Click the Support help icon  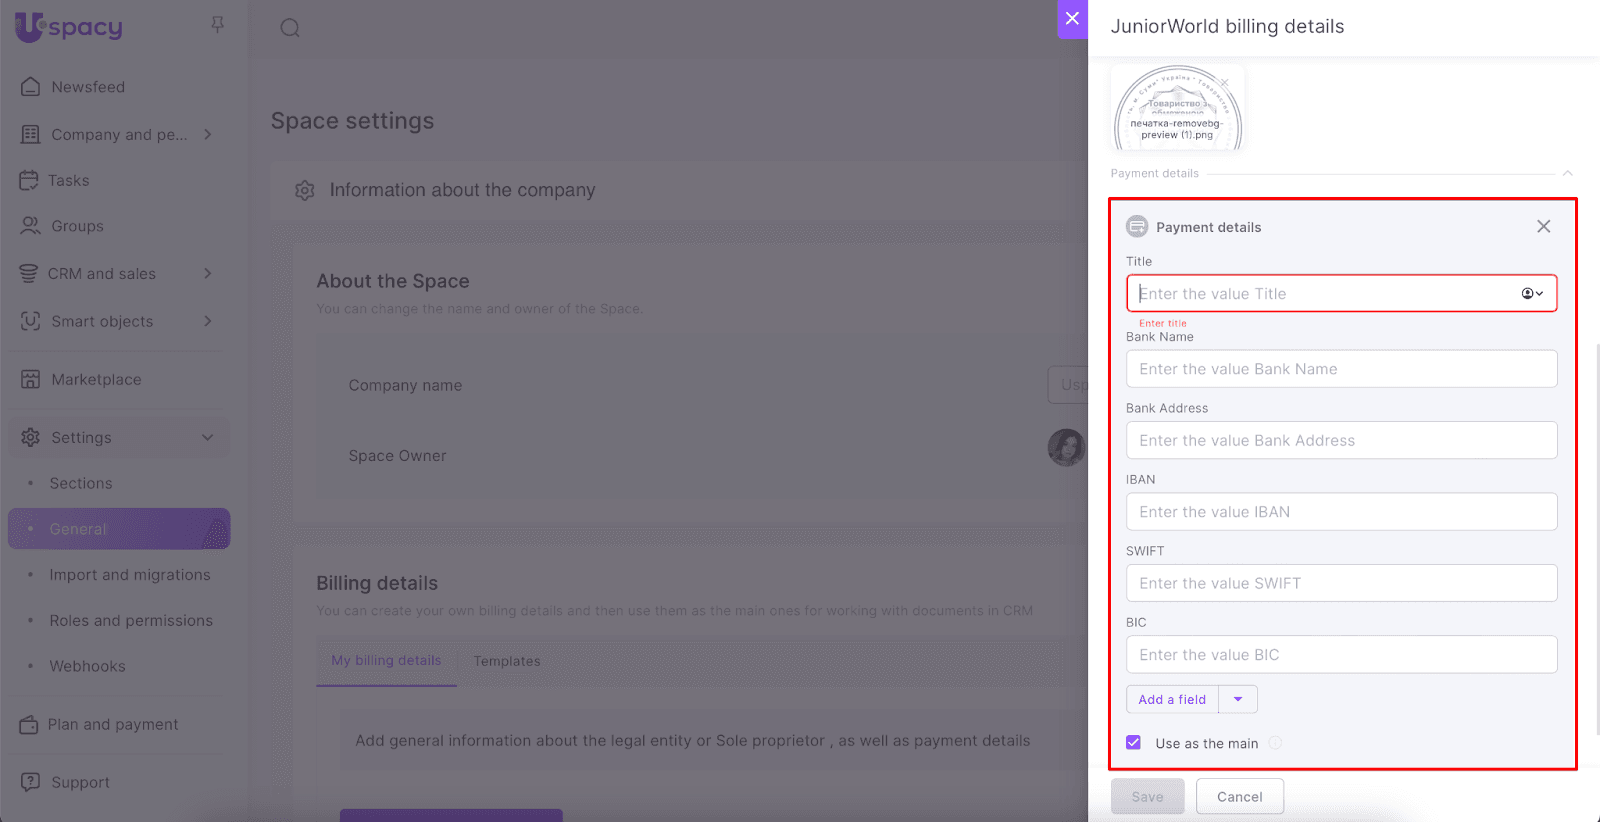30,782
